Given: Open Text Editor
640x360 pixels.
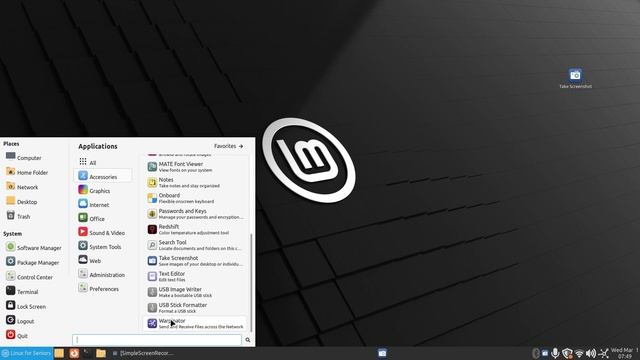Looking at the screenshot, I should pos(196,276).
